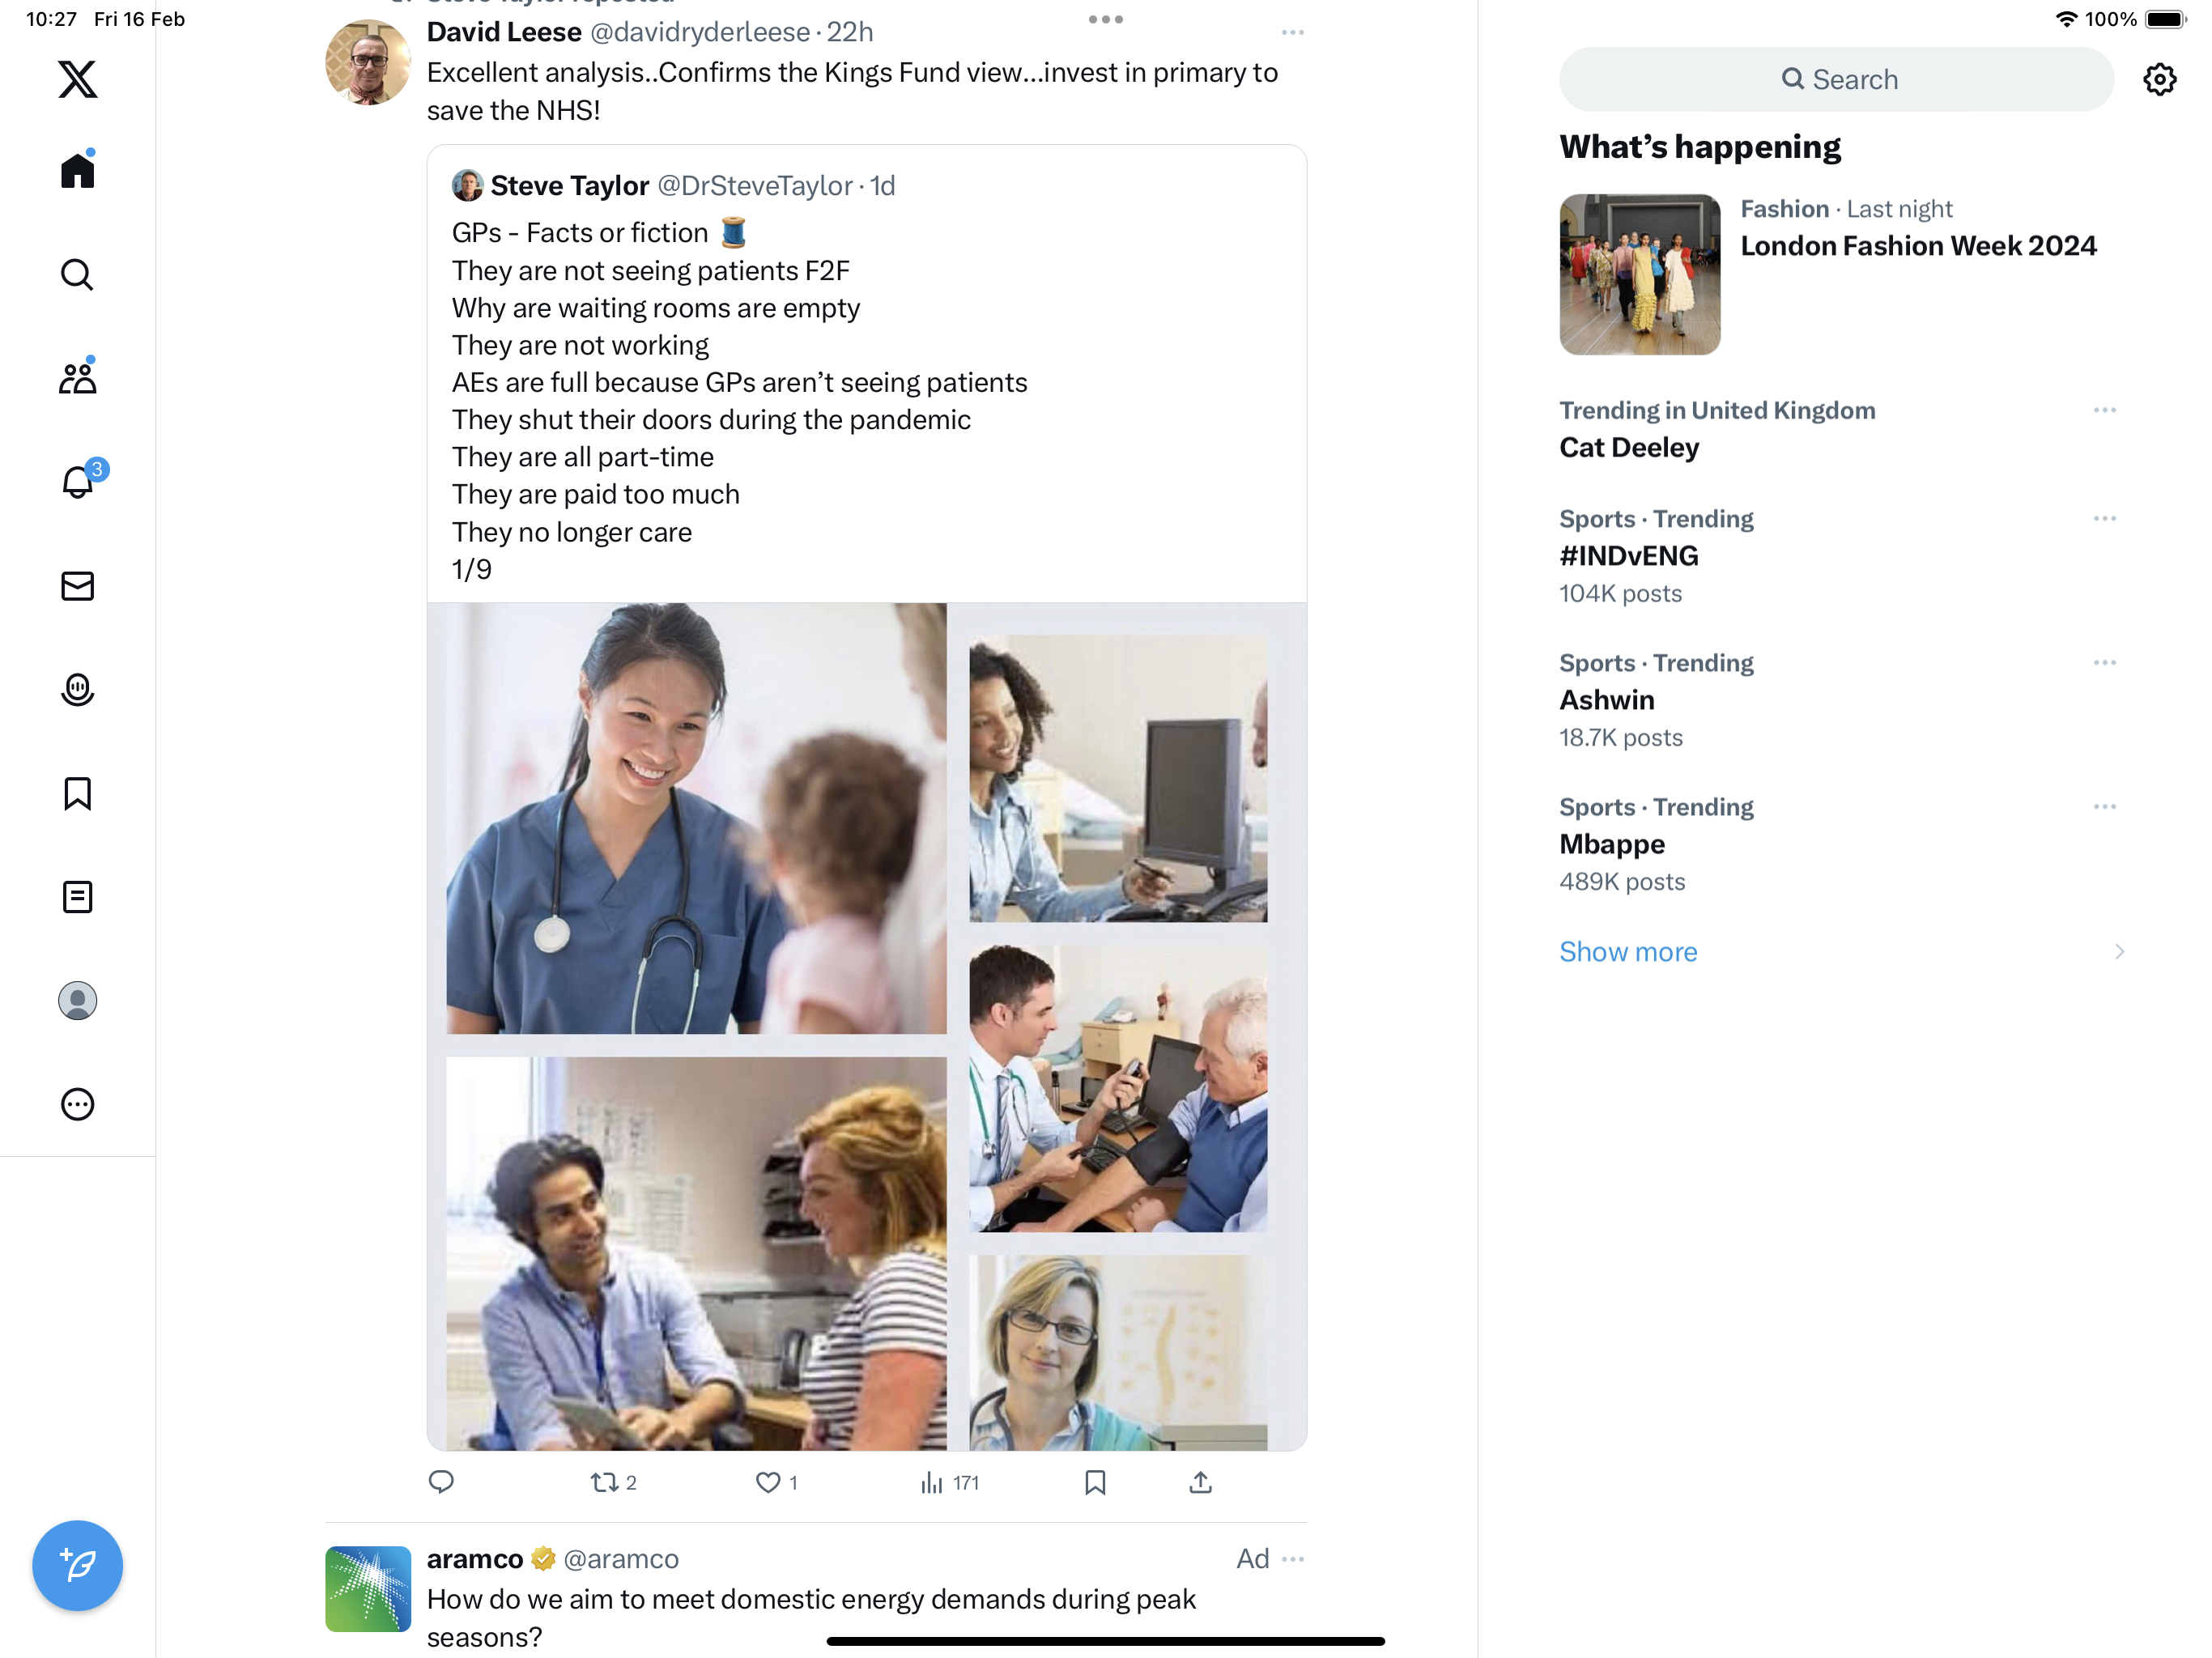Open more options for David Leese's post
This screenshot has width=2212, height=1658.
tap(1292, 33)
